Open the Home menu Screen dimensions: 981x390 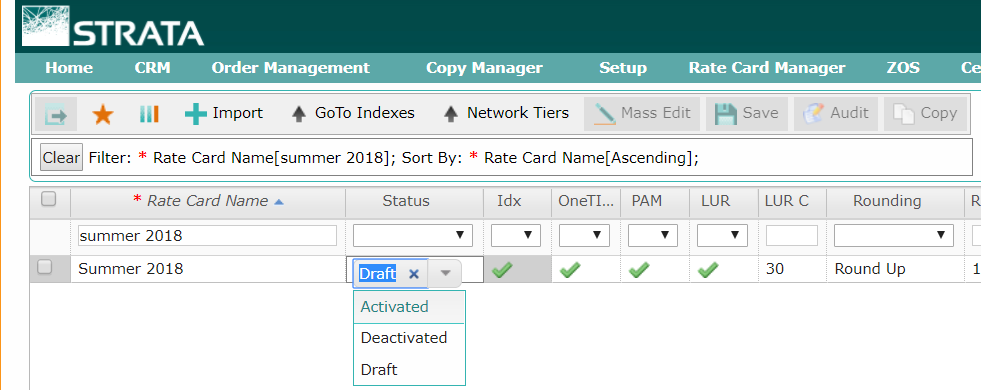click(x=69, y=68)
